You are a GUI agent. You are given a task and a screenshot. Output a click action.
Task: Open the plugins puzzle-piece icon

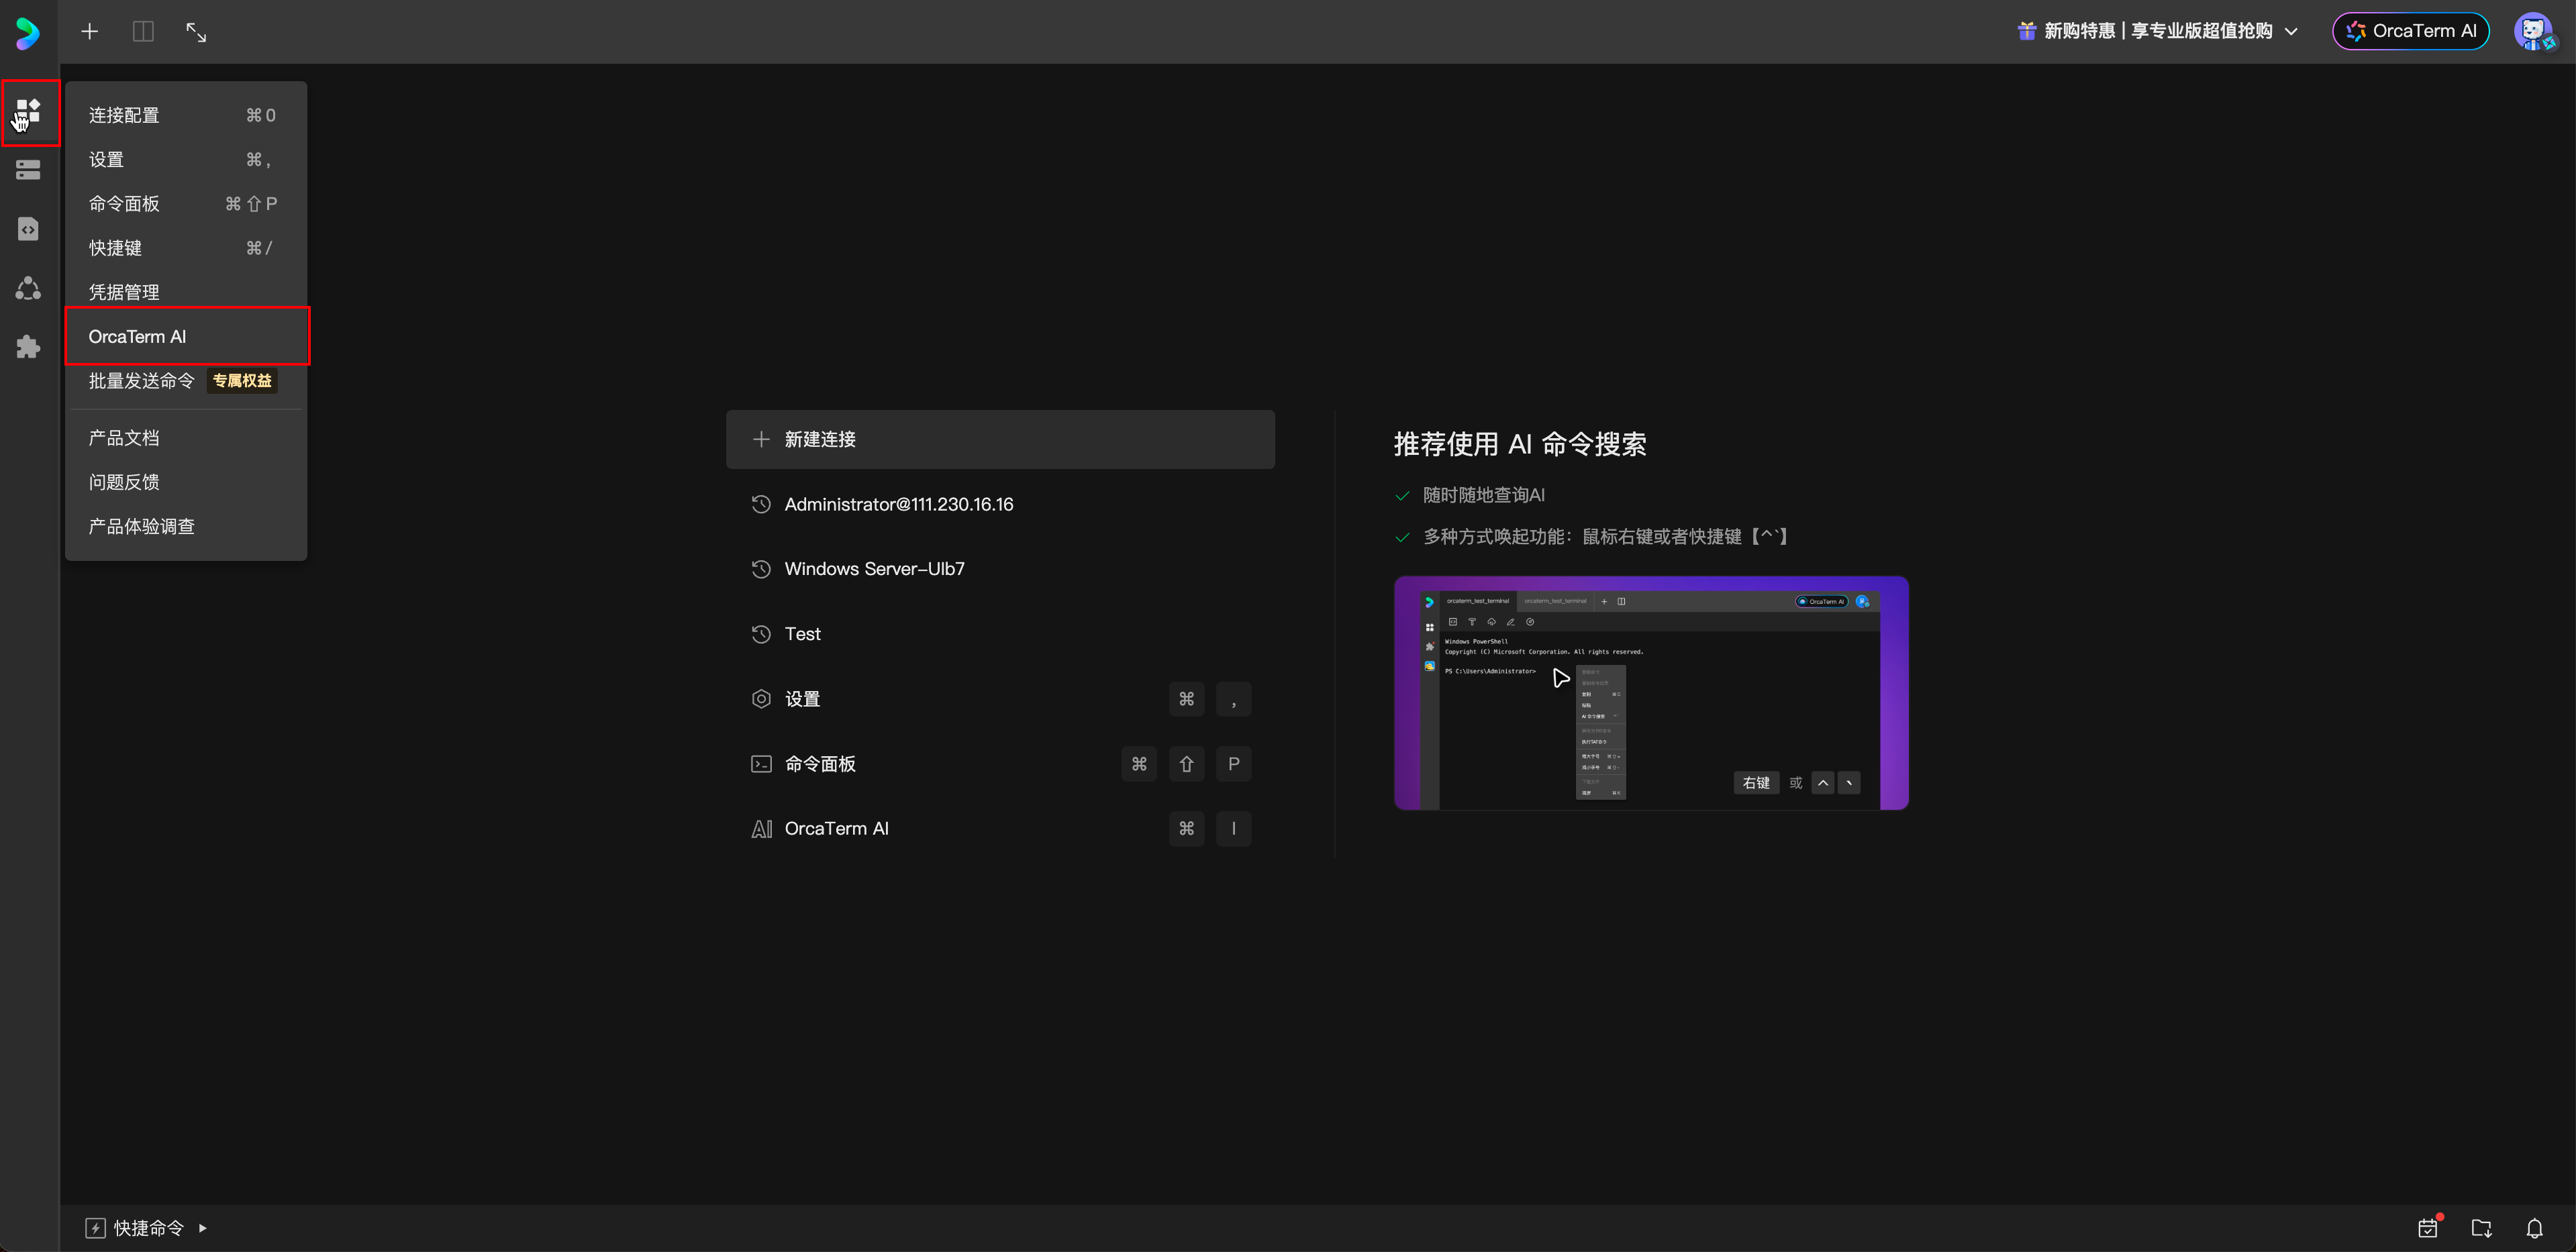[28, 347]
